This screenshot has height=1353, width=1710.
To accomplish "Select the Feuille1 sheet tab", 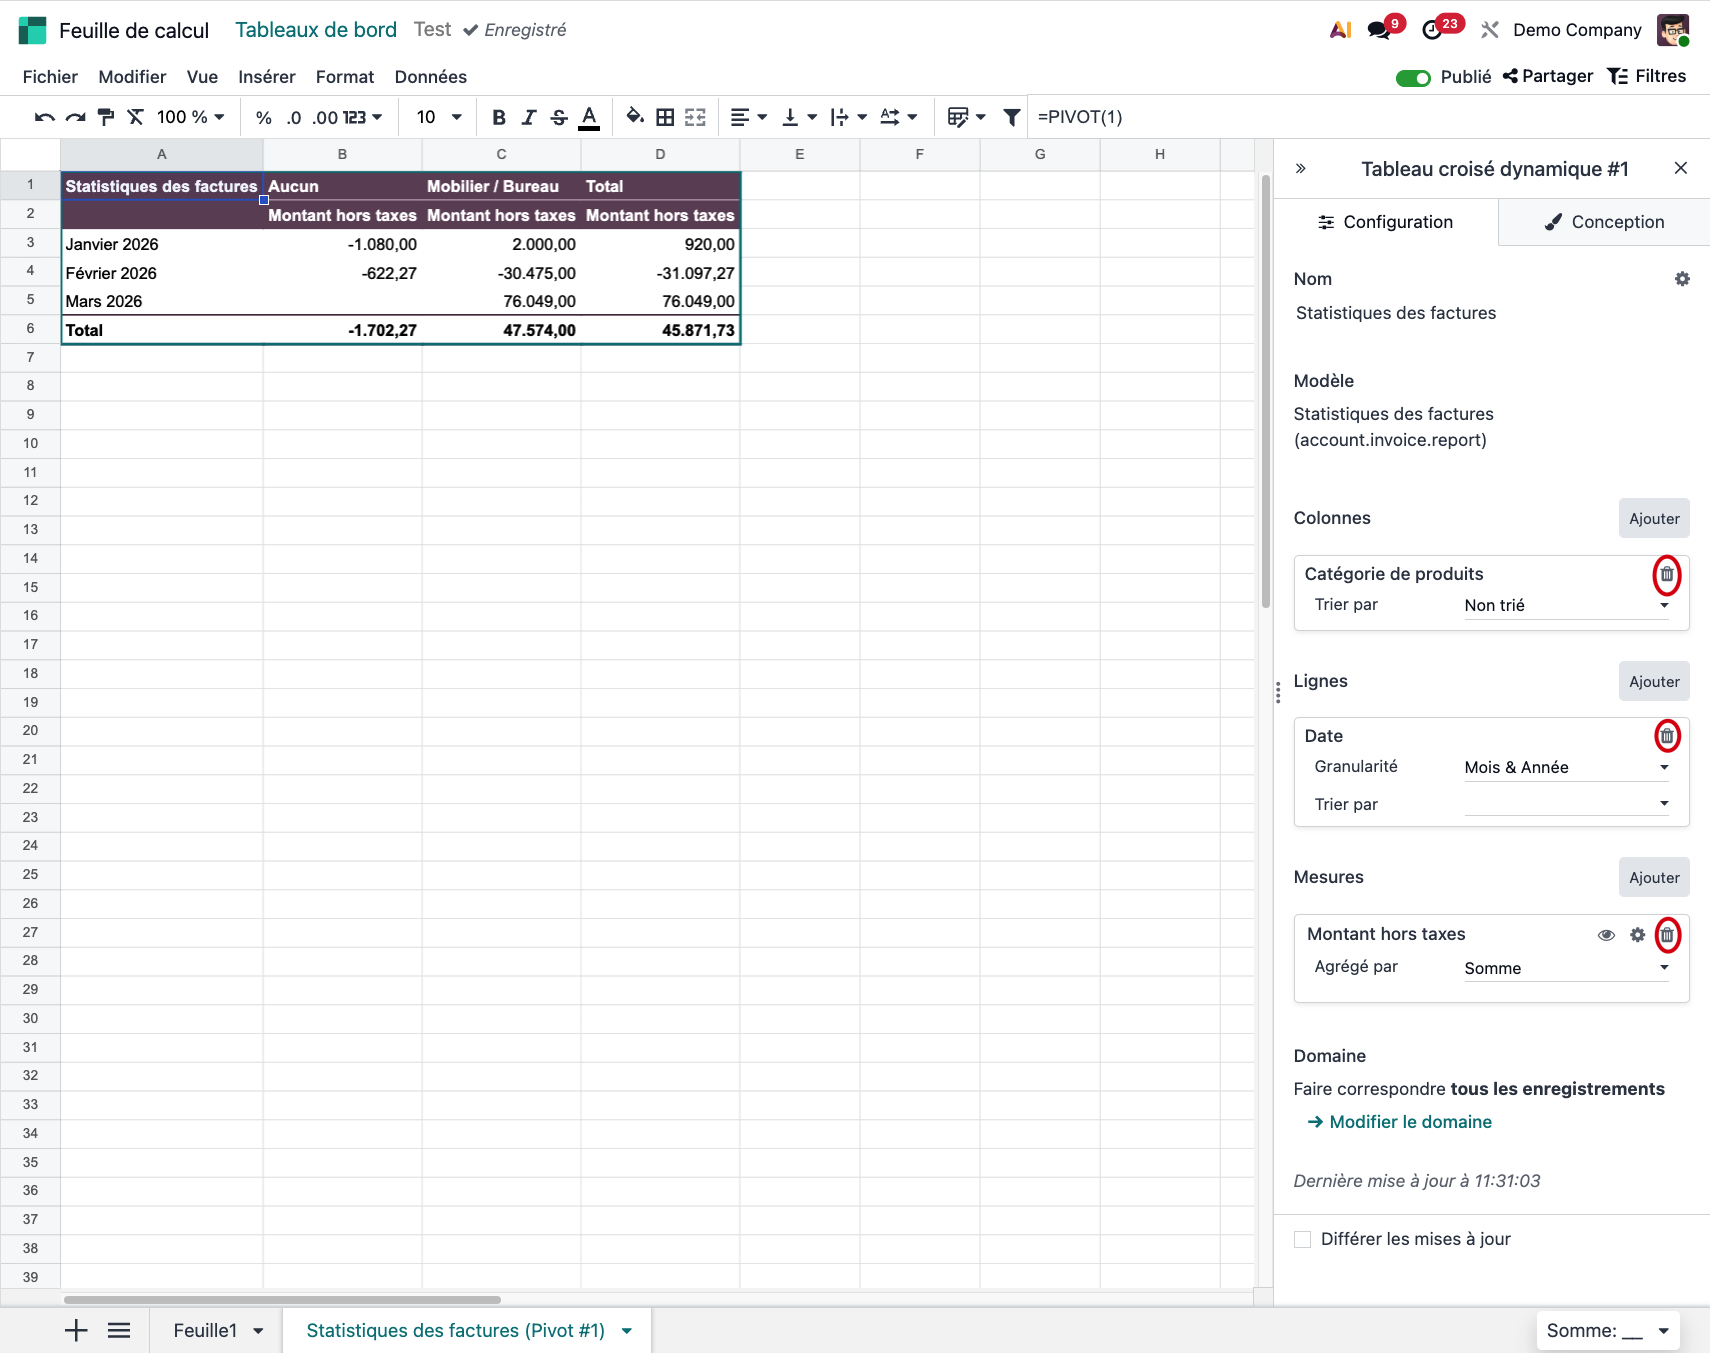I will (205, 1330).
